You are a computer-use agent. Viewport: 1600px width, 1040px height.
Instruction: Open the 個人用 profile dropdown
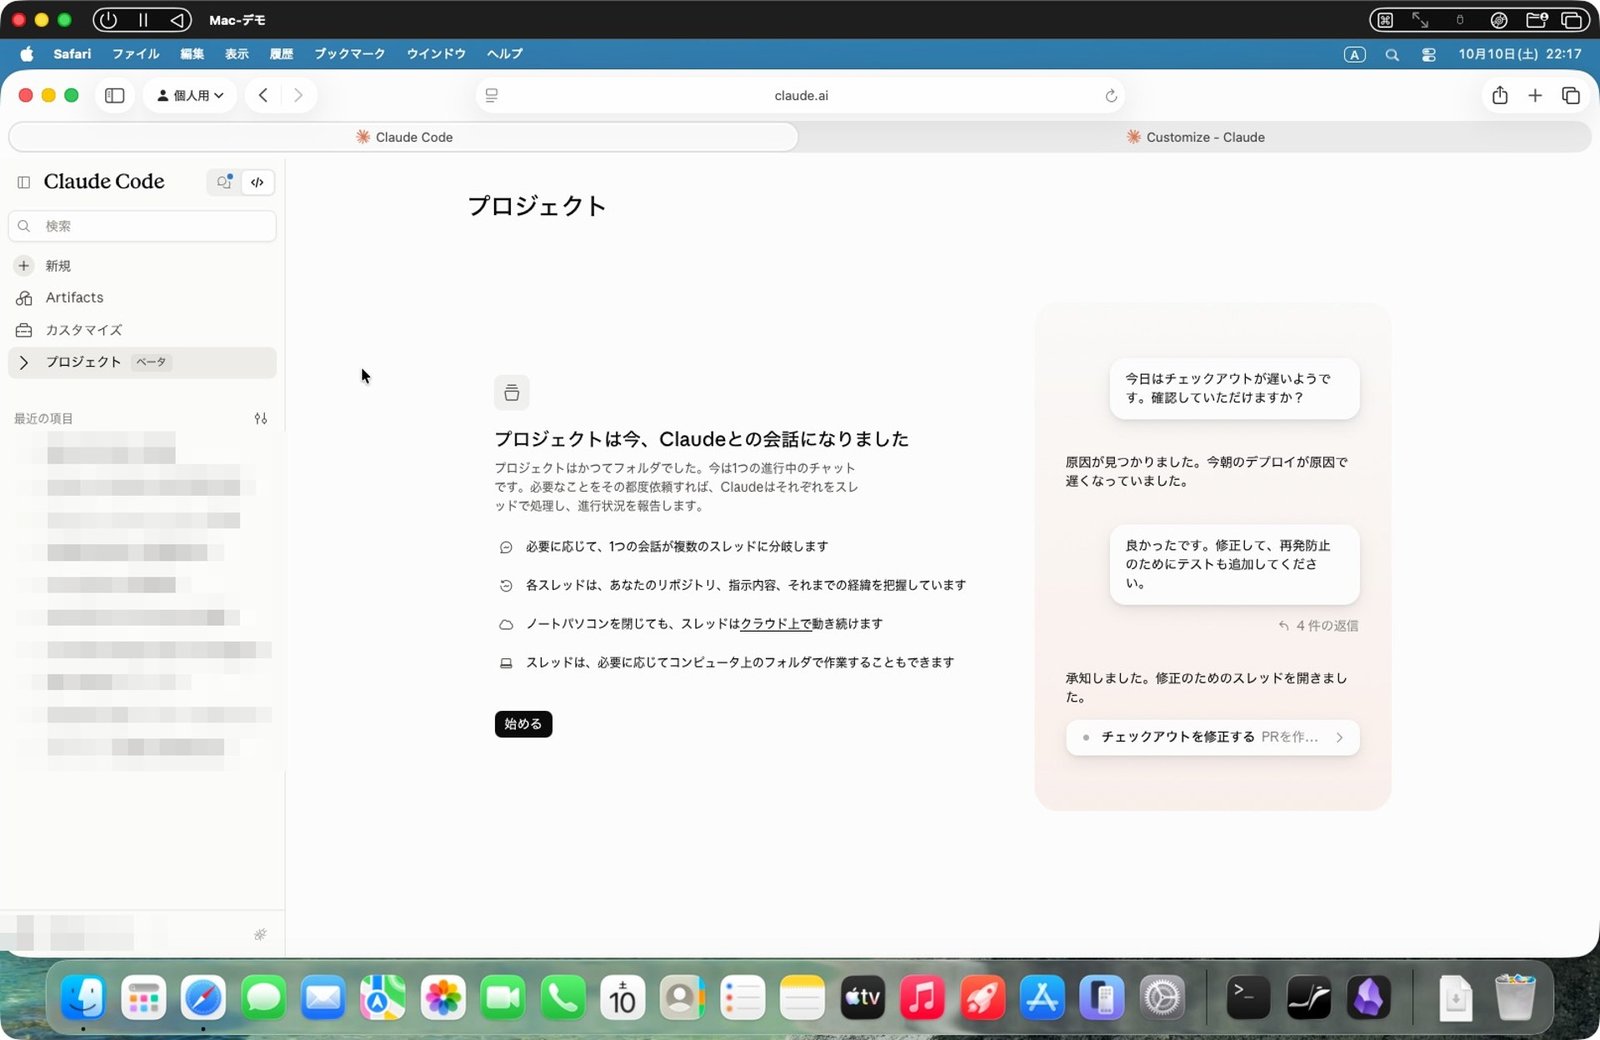pos(190,95)
